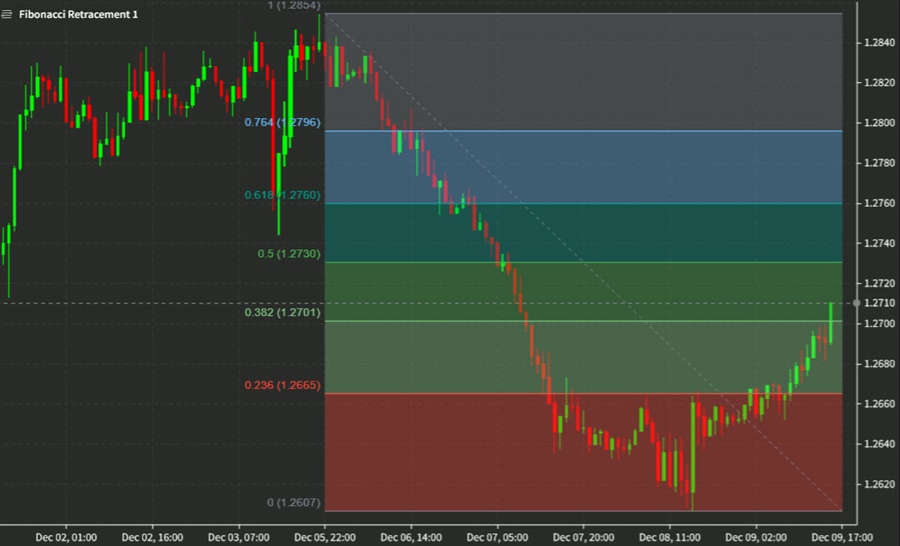Click the Dec 09, 02:00 time label

(x=755, y=538)
